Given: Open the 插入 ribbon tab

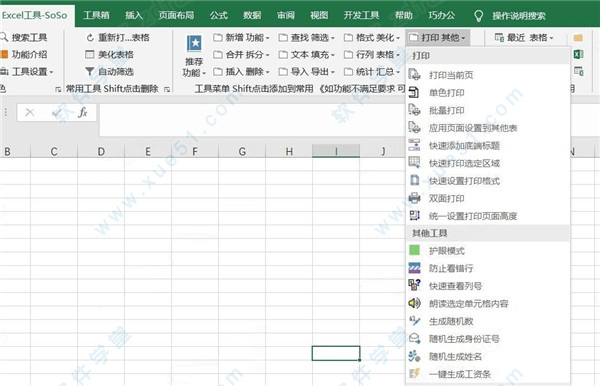Looking at the screenshot, I should pyautogui.click(x=134, y=16).
